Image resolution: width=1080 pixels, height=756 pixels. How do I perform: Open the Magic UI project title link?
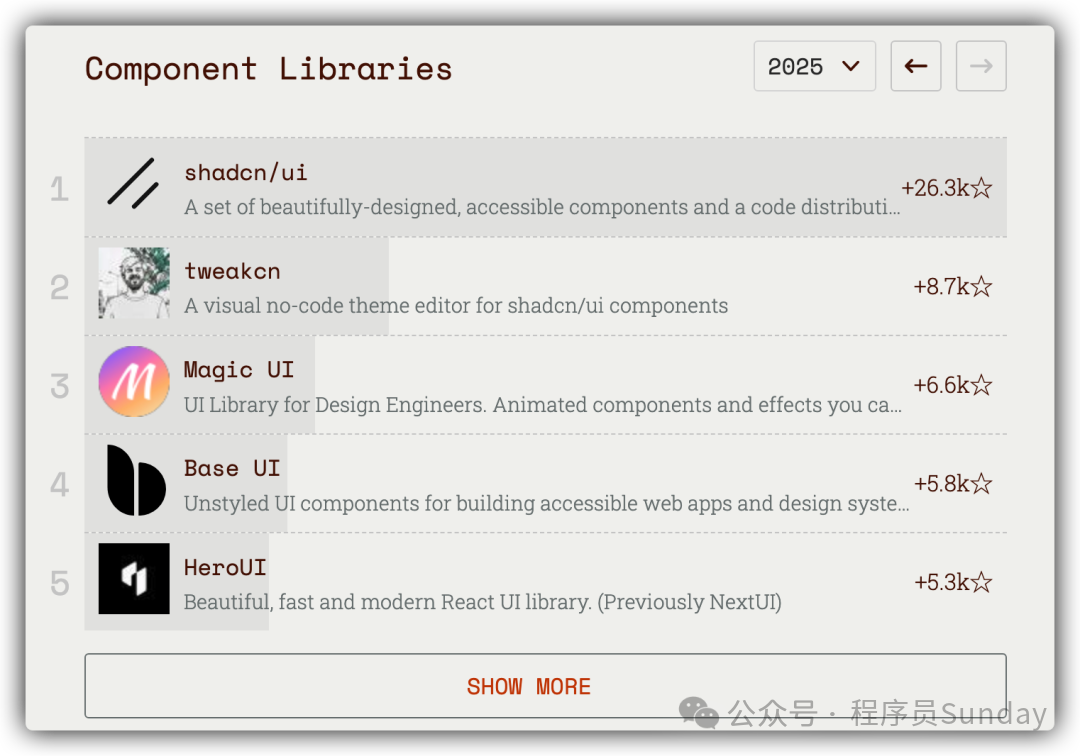tap(239, 370)
